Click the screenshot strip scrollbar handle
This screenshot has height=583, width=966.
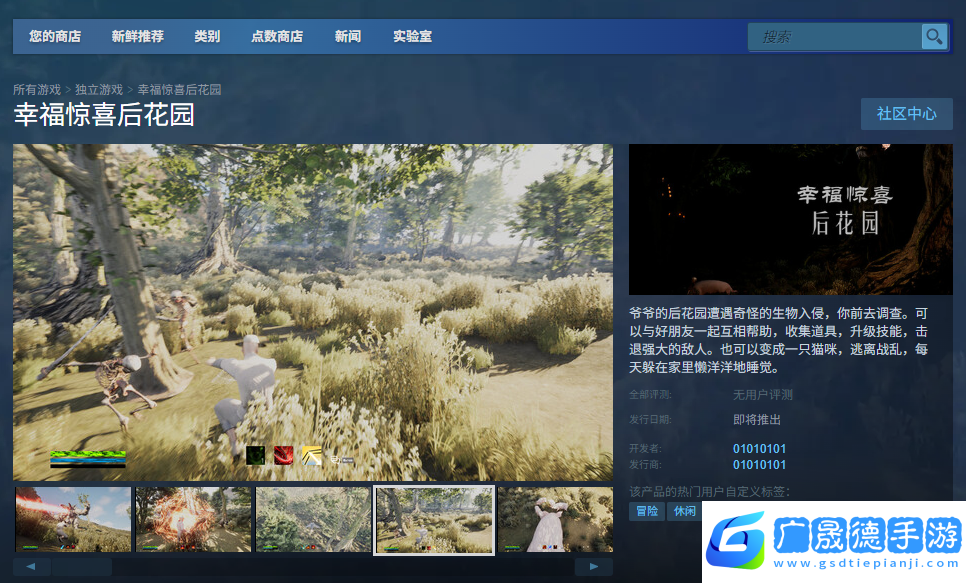pos(82,567)
